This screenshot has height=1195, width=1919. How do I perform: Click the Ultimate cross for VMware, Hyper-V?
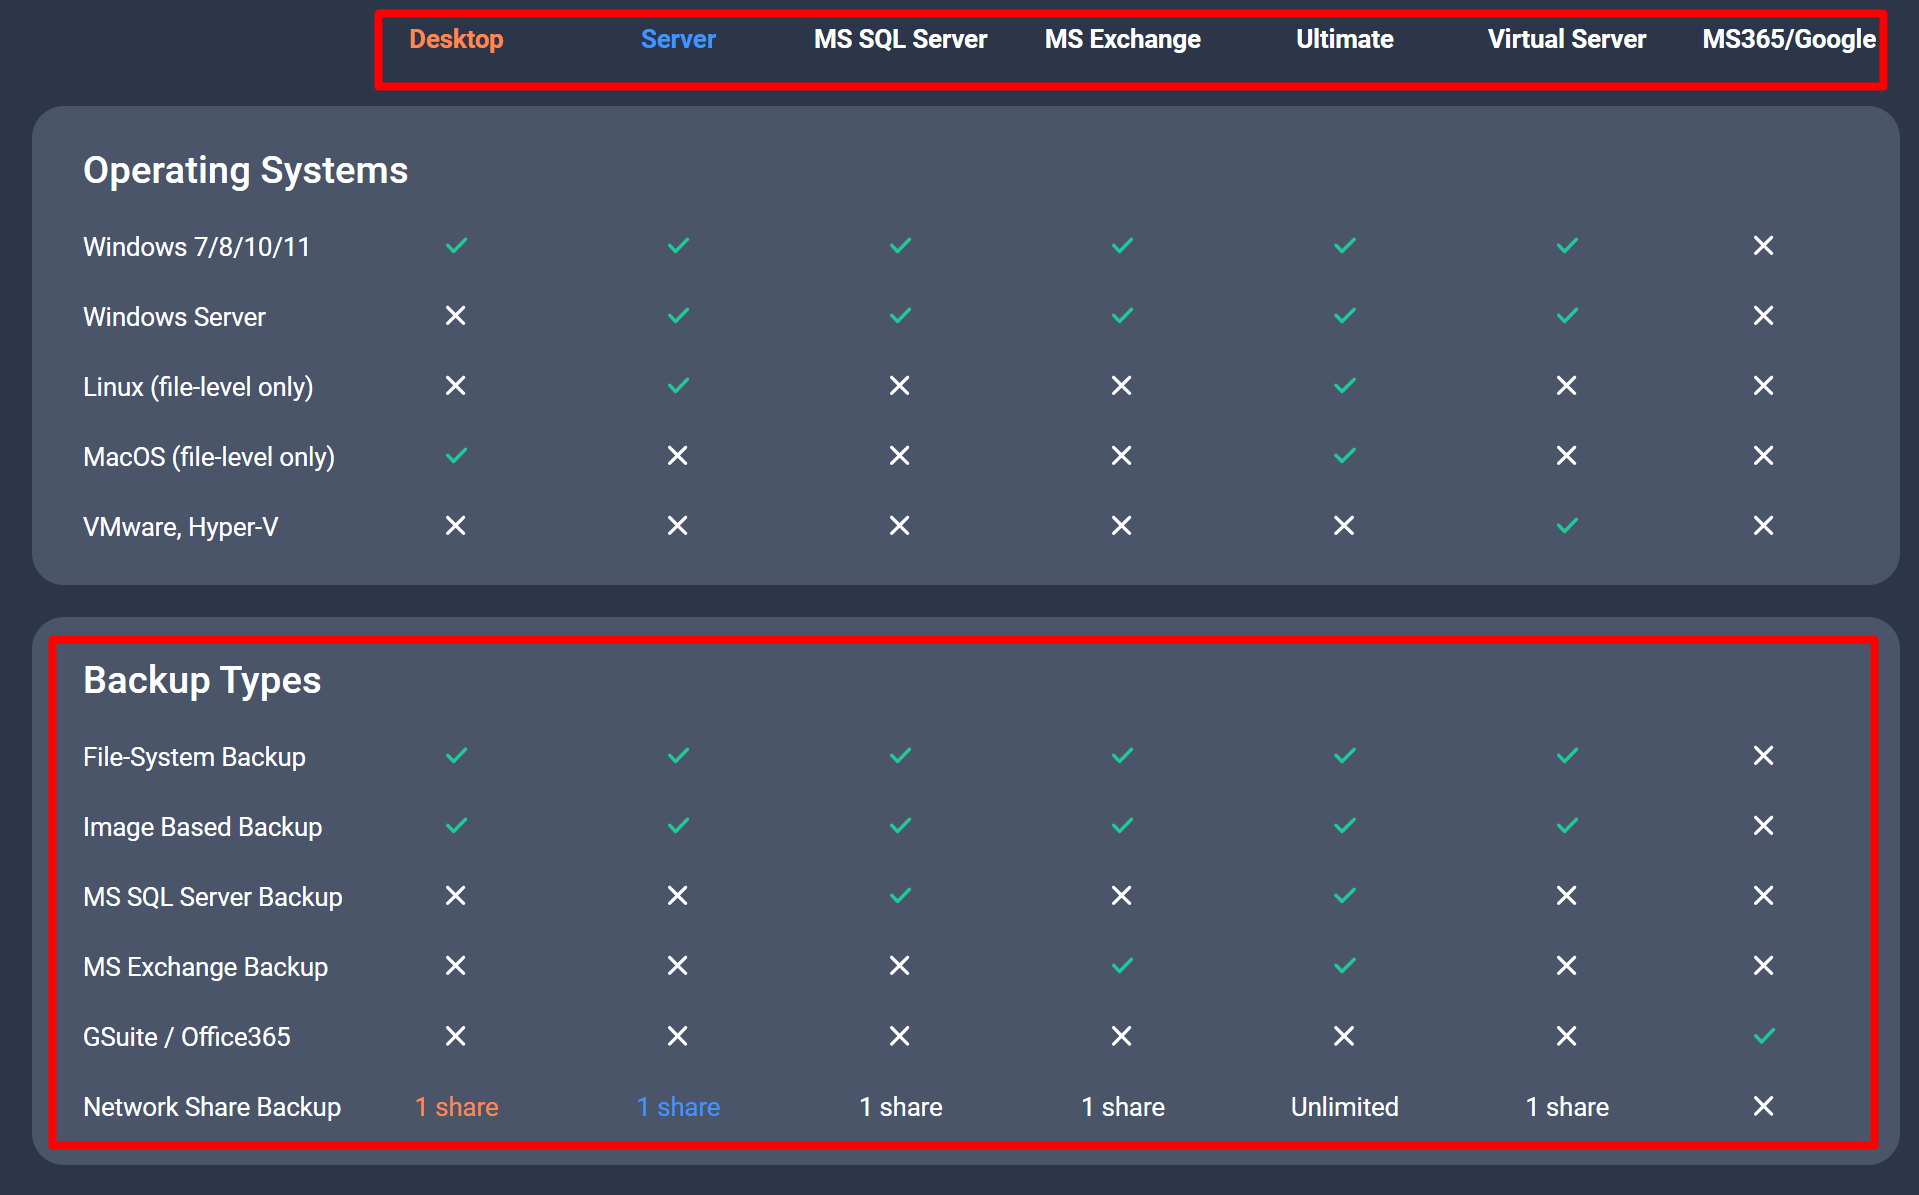[x=1344, y=525]
